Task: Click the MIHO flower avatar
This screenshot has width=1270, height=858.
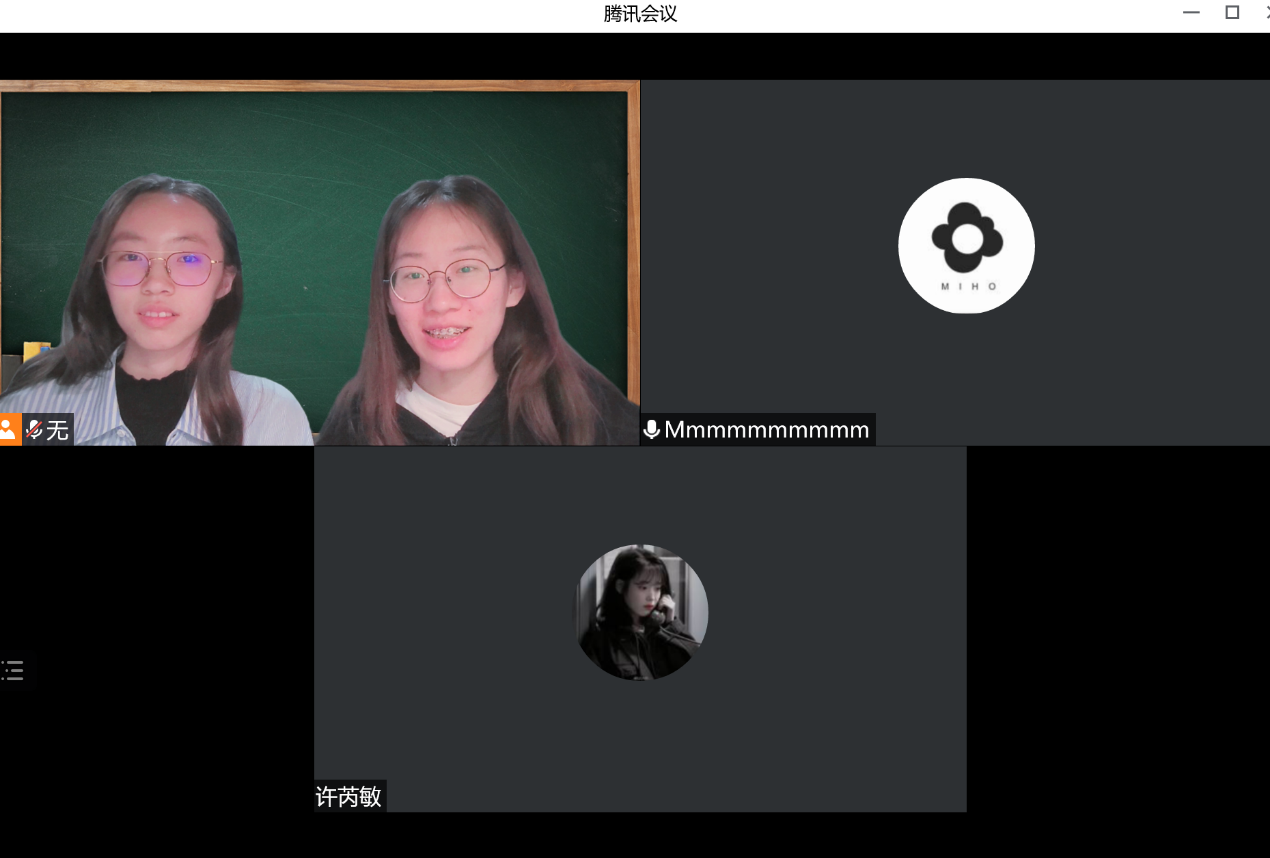Action: [x=966, y=246]
